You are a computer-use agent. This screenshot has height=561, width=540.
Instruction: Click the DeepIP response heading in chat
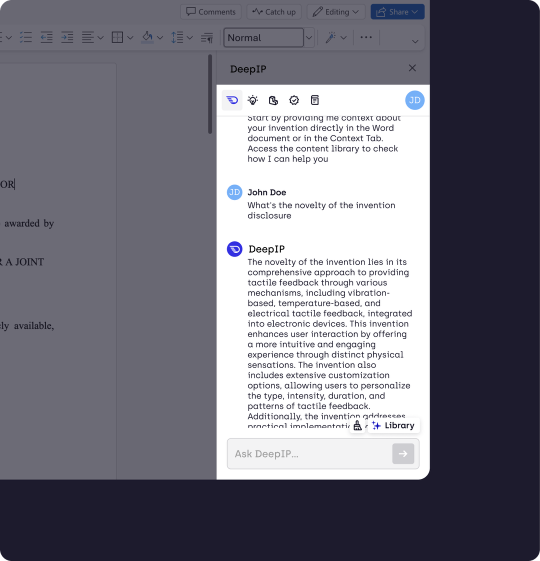pyautogui.click(x=267, y=249)
